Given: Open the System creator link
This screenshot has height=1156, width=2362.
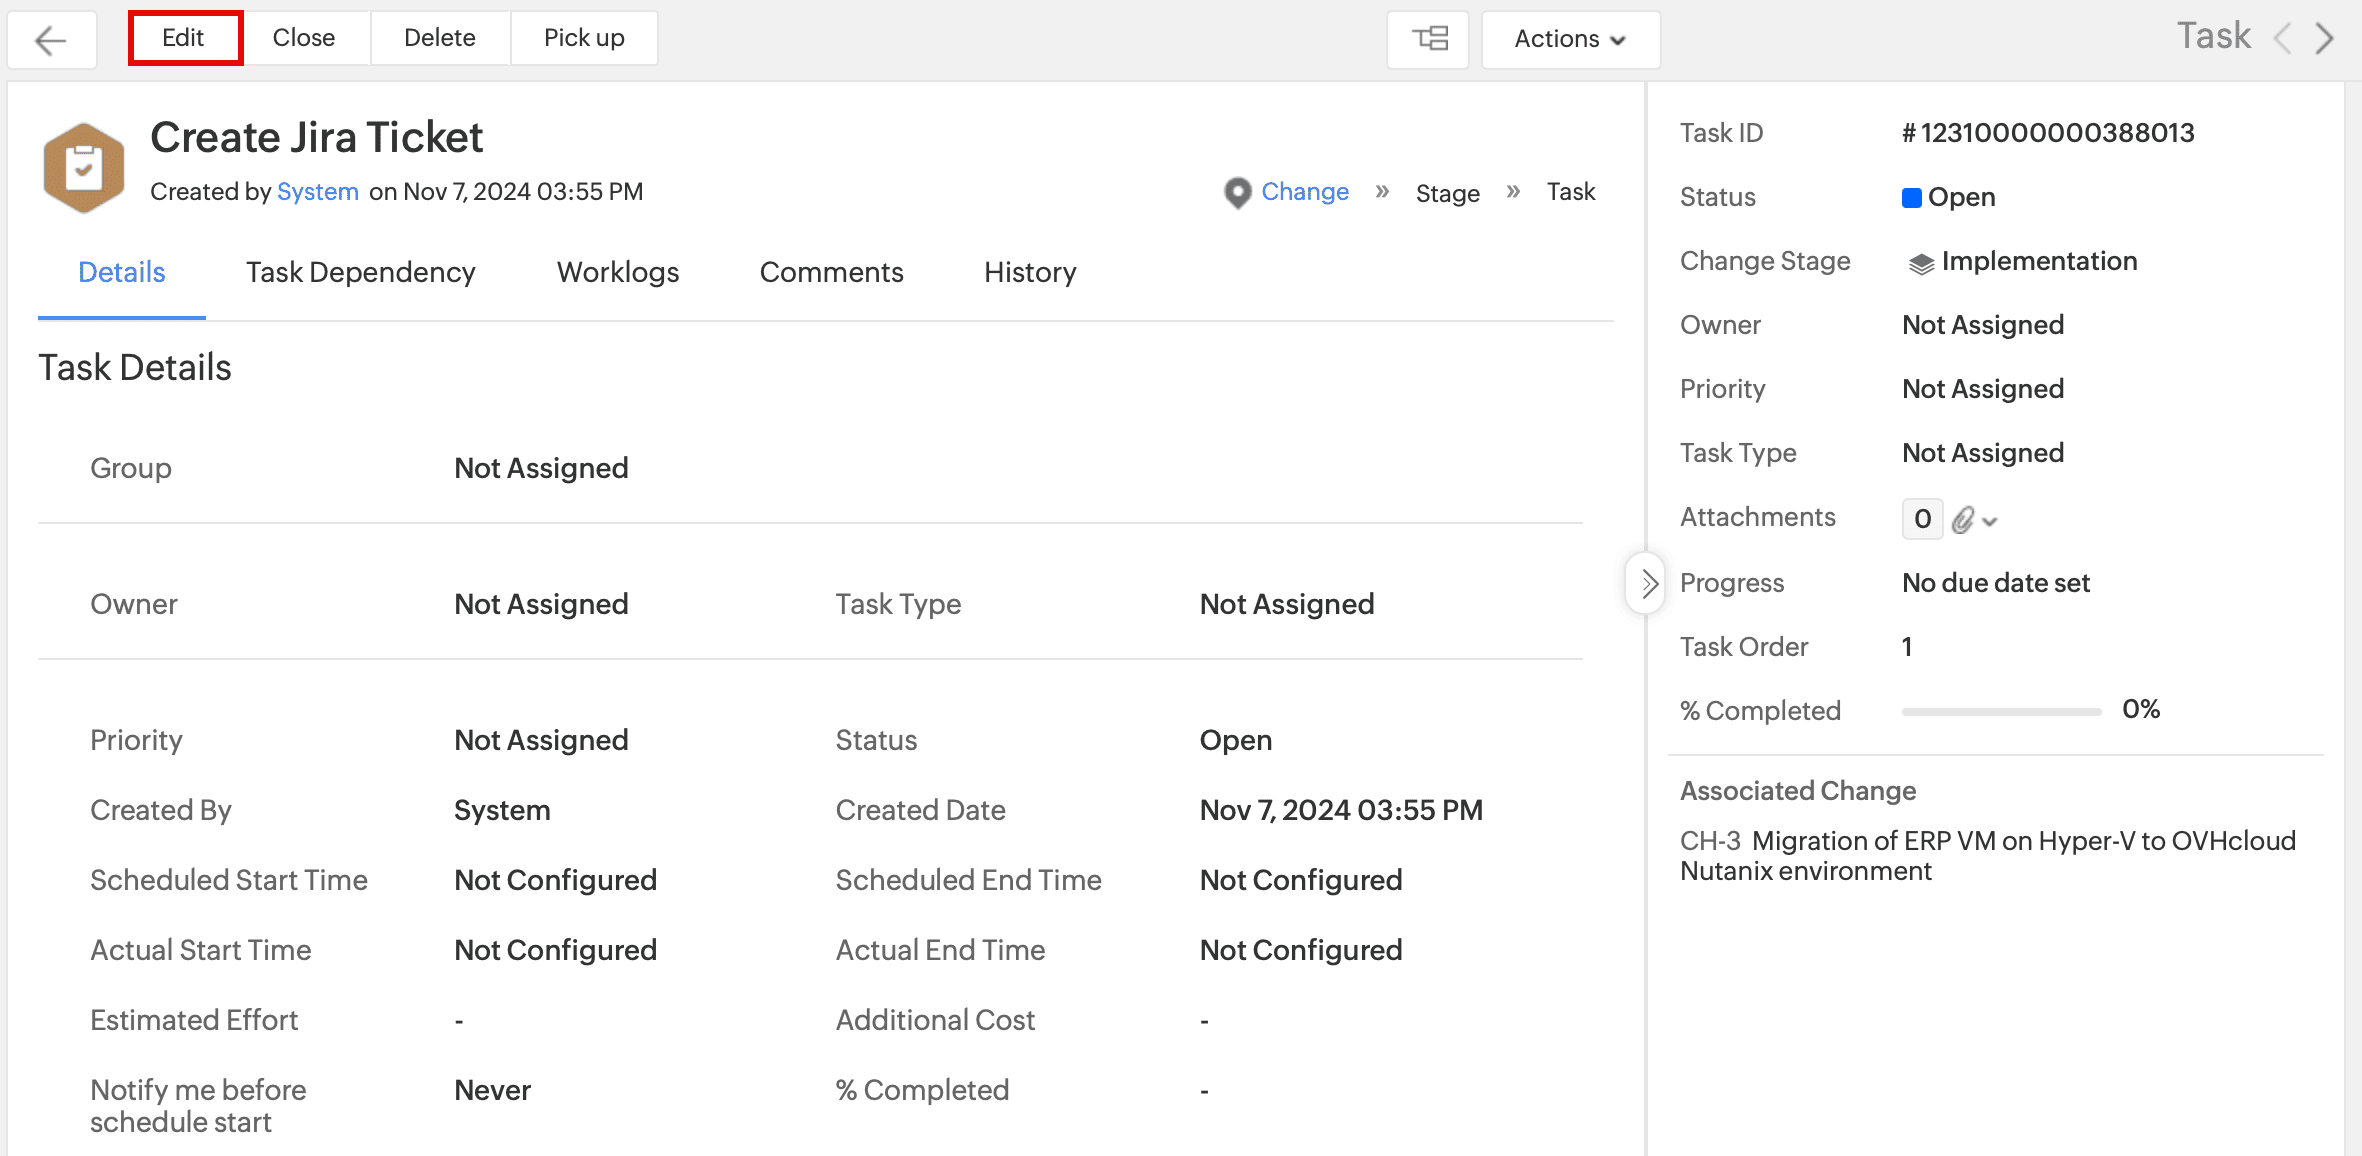Looking at the screenshot, I should click(x=317, y=191).
